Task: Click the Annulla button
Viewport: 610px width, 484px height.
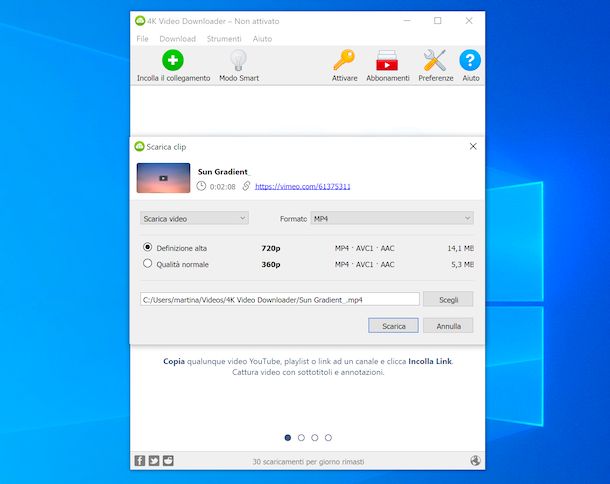Action: [x=448, y=326]
